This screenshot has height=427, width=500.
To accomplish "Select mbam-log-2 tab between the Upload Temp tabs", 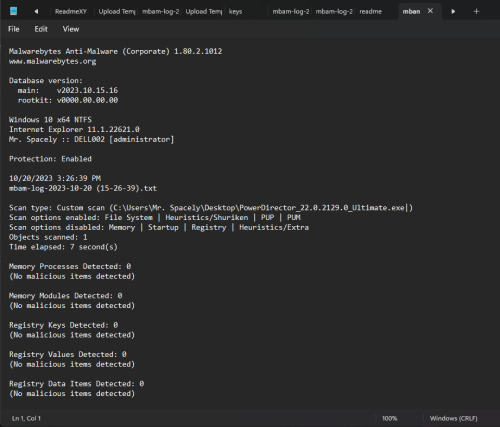I will 160,11.
